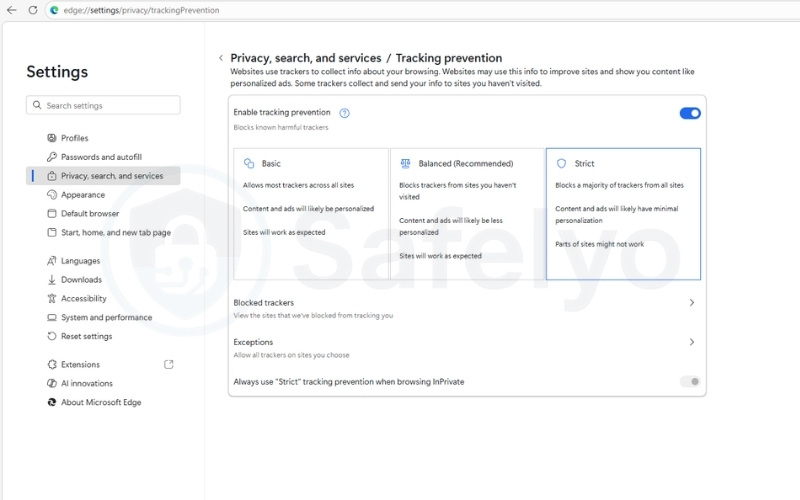Click the Strict shield icon
Viewport: 800px width, 500px height.
tap(561, 163)
